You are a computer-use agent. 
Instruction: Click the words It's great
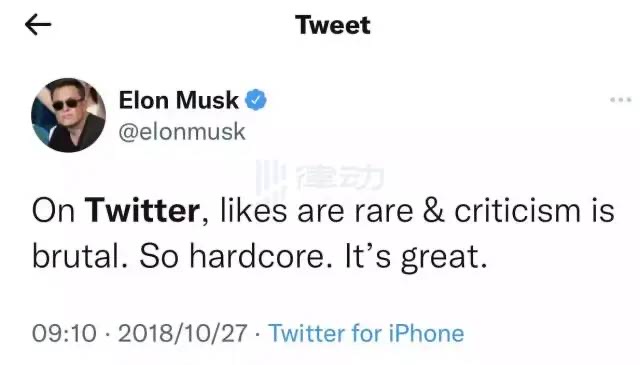[416, 257]
